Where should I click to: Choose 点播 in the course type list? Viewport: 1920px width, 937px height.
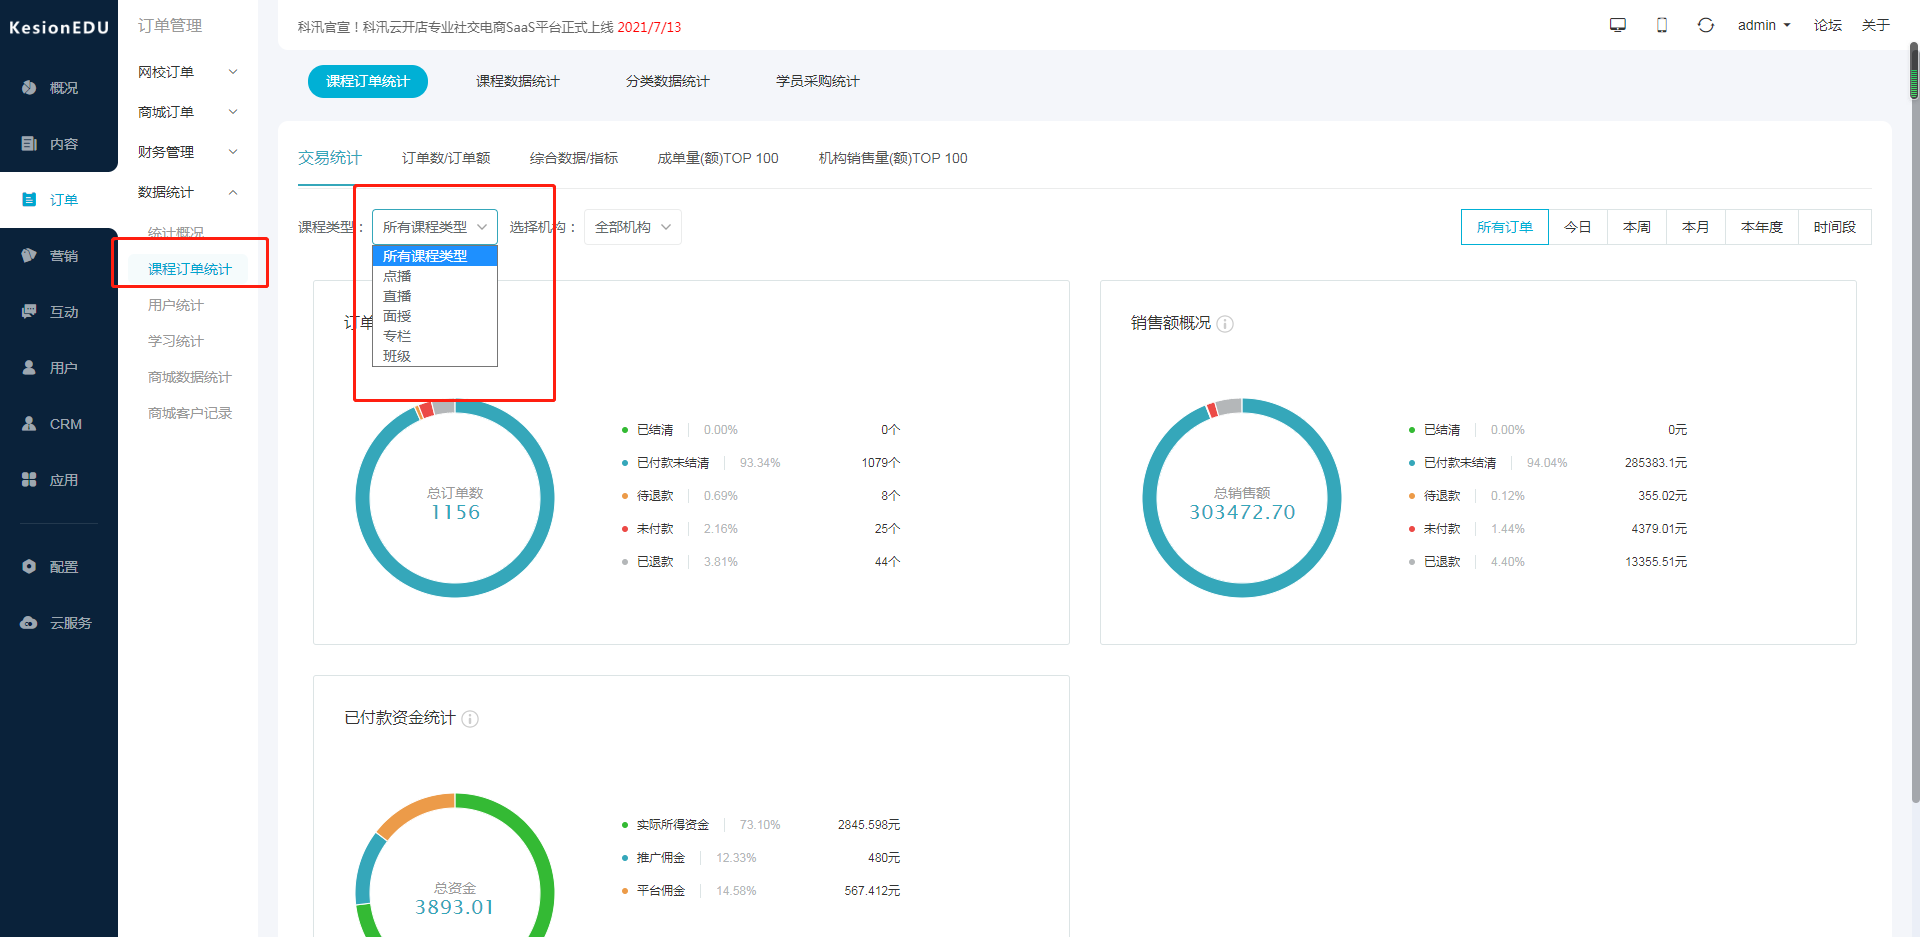click(x=435, y=276)
